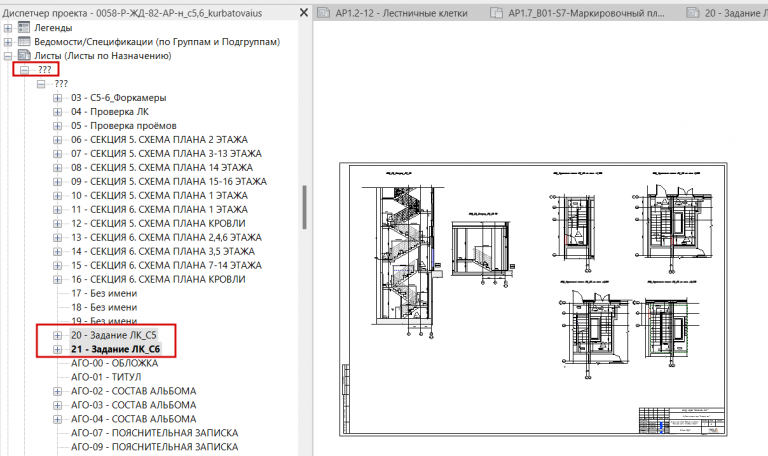This screenshot has height=456, width=768.
Task: Click the Легенды icon
Action: pyautogui.click(x=24, y=27)
